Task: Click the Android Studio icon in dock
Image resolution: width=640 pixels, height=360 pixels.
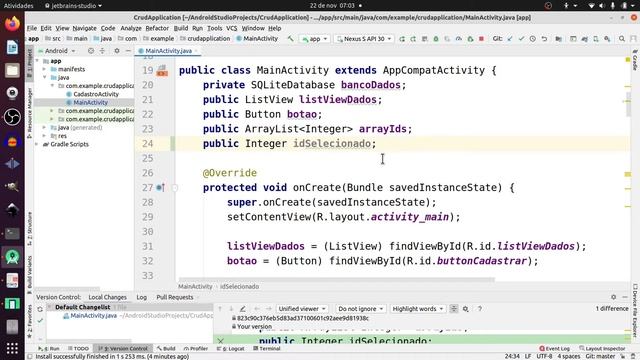Action: (x=12, y=257)
